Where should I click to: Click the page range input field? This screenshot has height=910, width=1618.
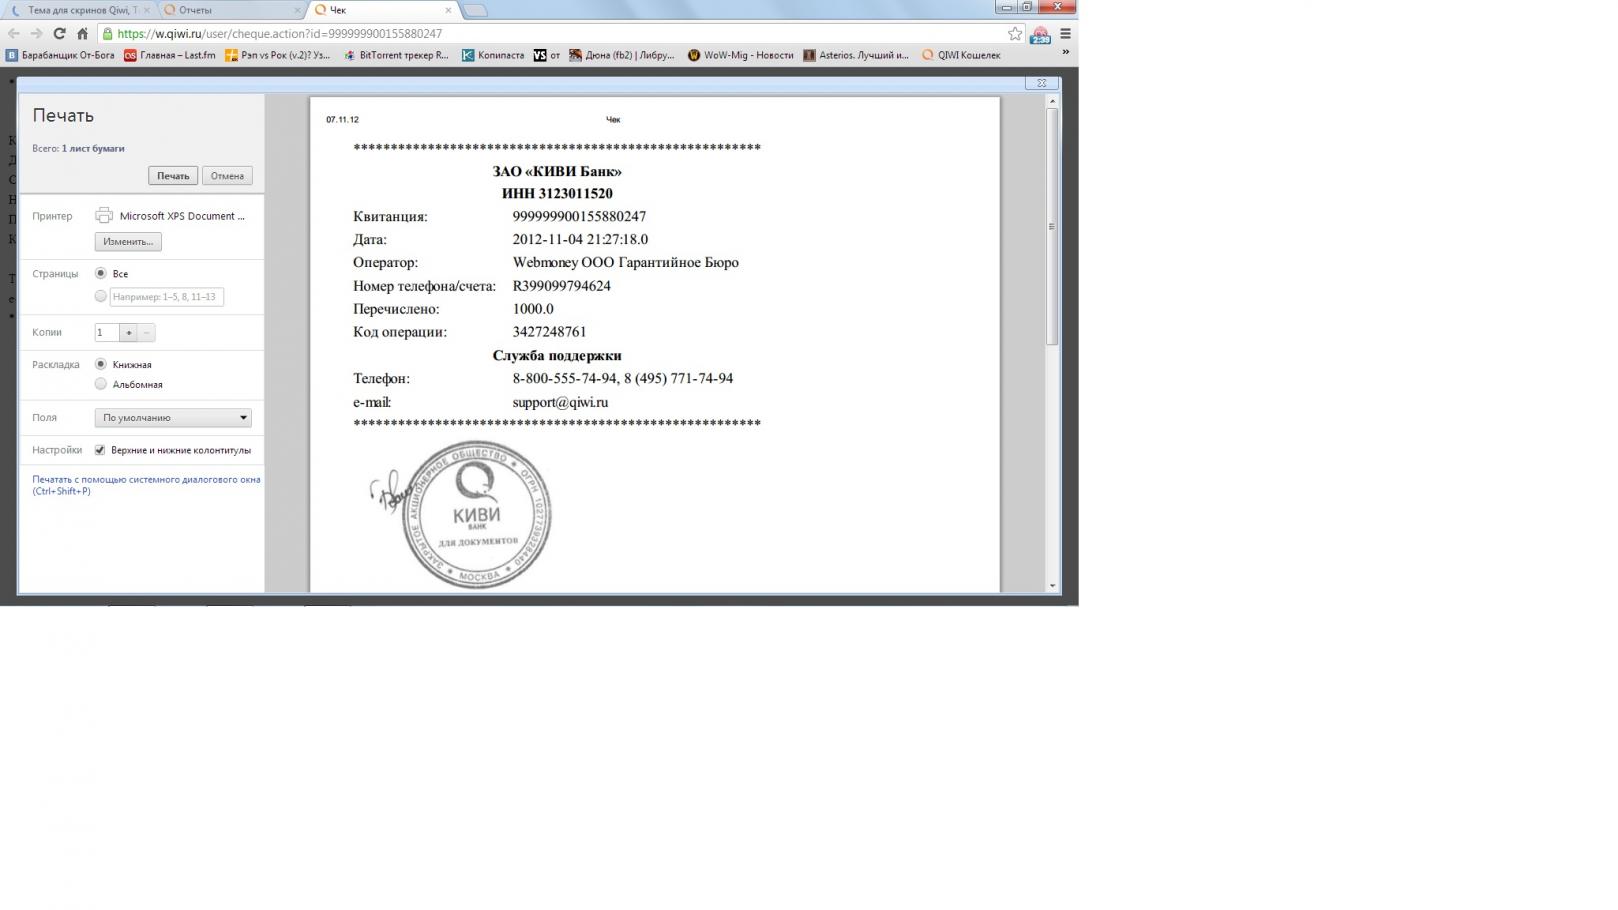coord(167,297)
